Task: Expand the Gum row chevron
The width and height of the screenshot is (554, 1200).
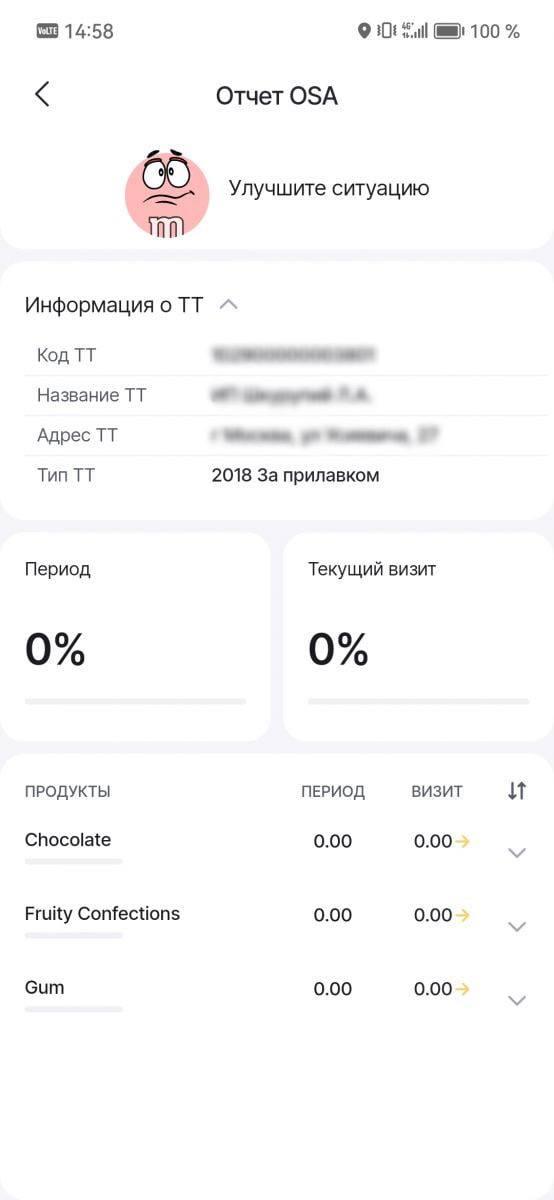Action: click(x=517, y=1001)
